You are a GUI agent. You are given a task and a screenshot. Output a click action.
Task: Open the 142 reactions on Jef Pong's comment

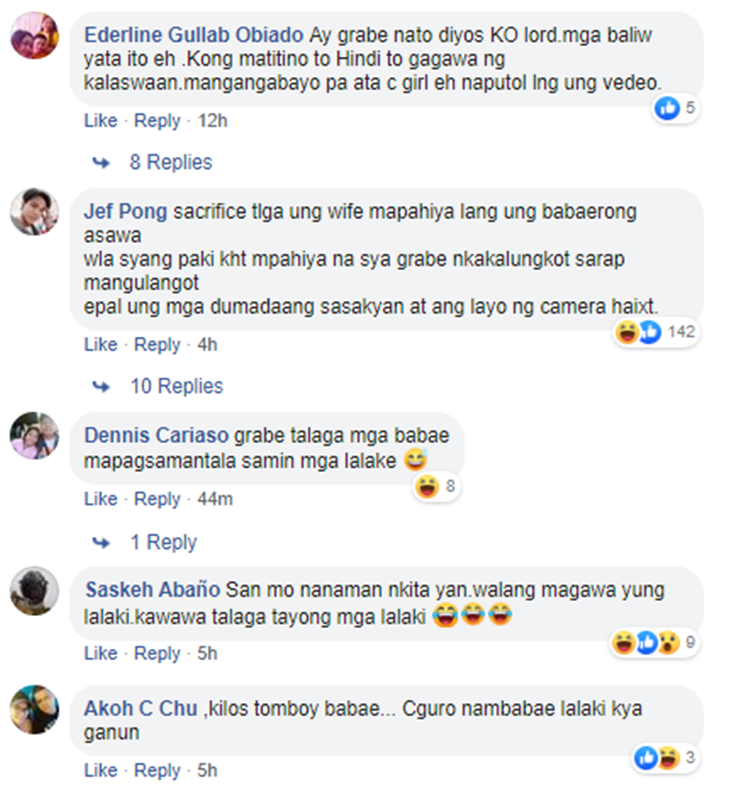[x=656, y=333]
